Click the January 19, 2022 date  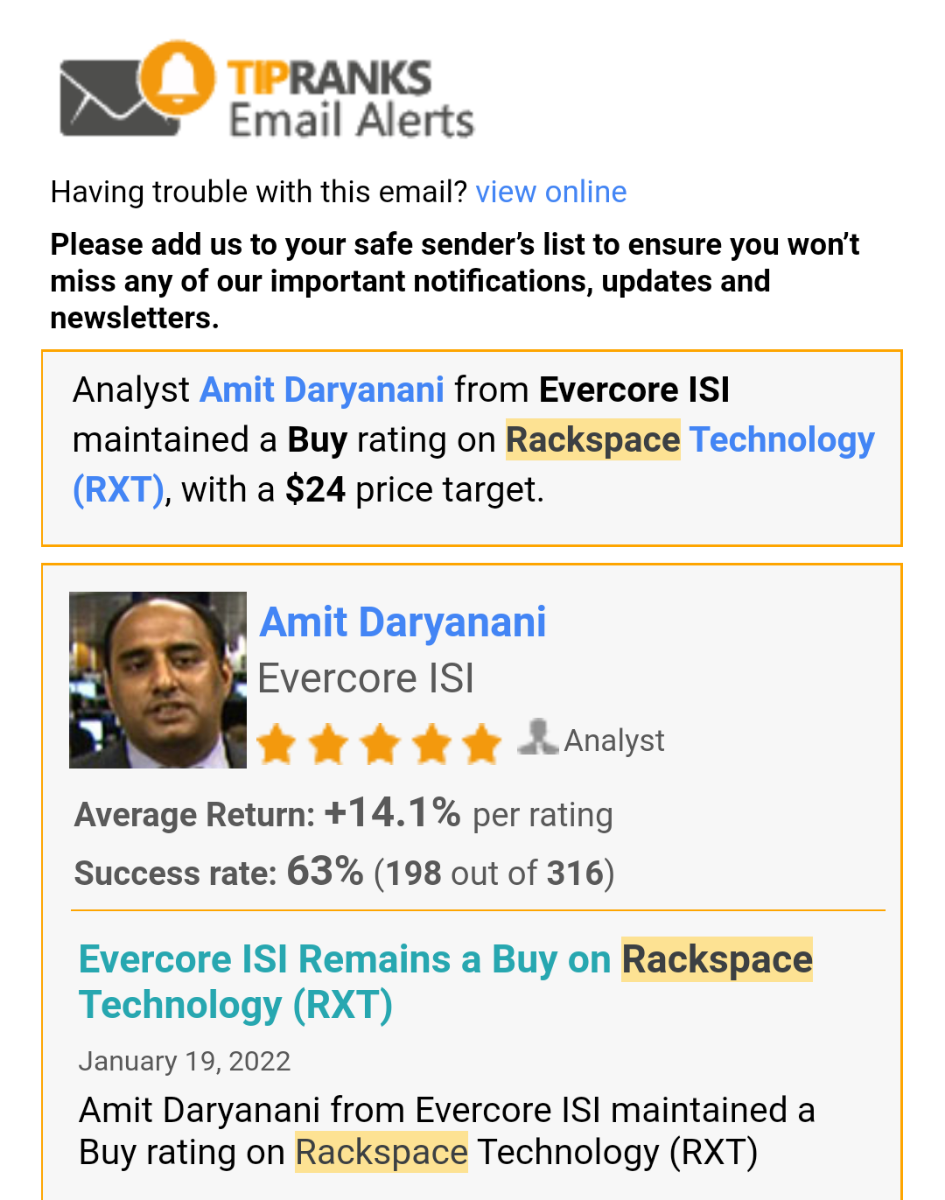pos(184,1061)
